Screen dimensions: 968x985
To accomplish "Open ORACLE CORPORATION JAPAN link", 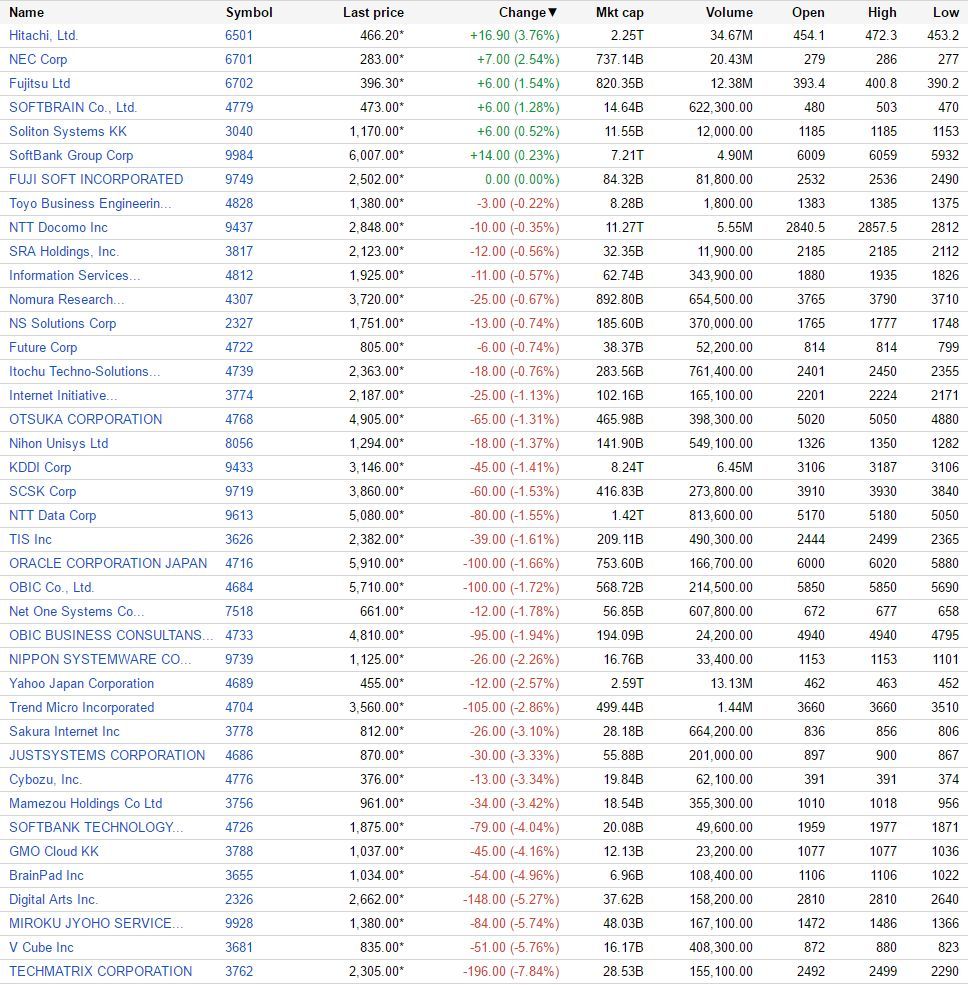I will [108, 563].
